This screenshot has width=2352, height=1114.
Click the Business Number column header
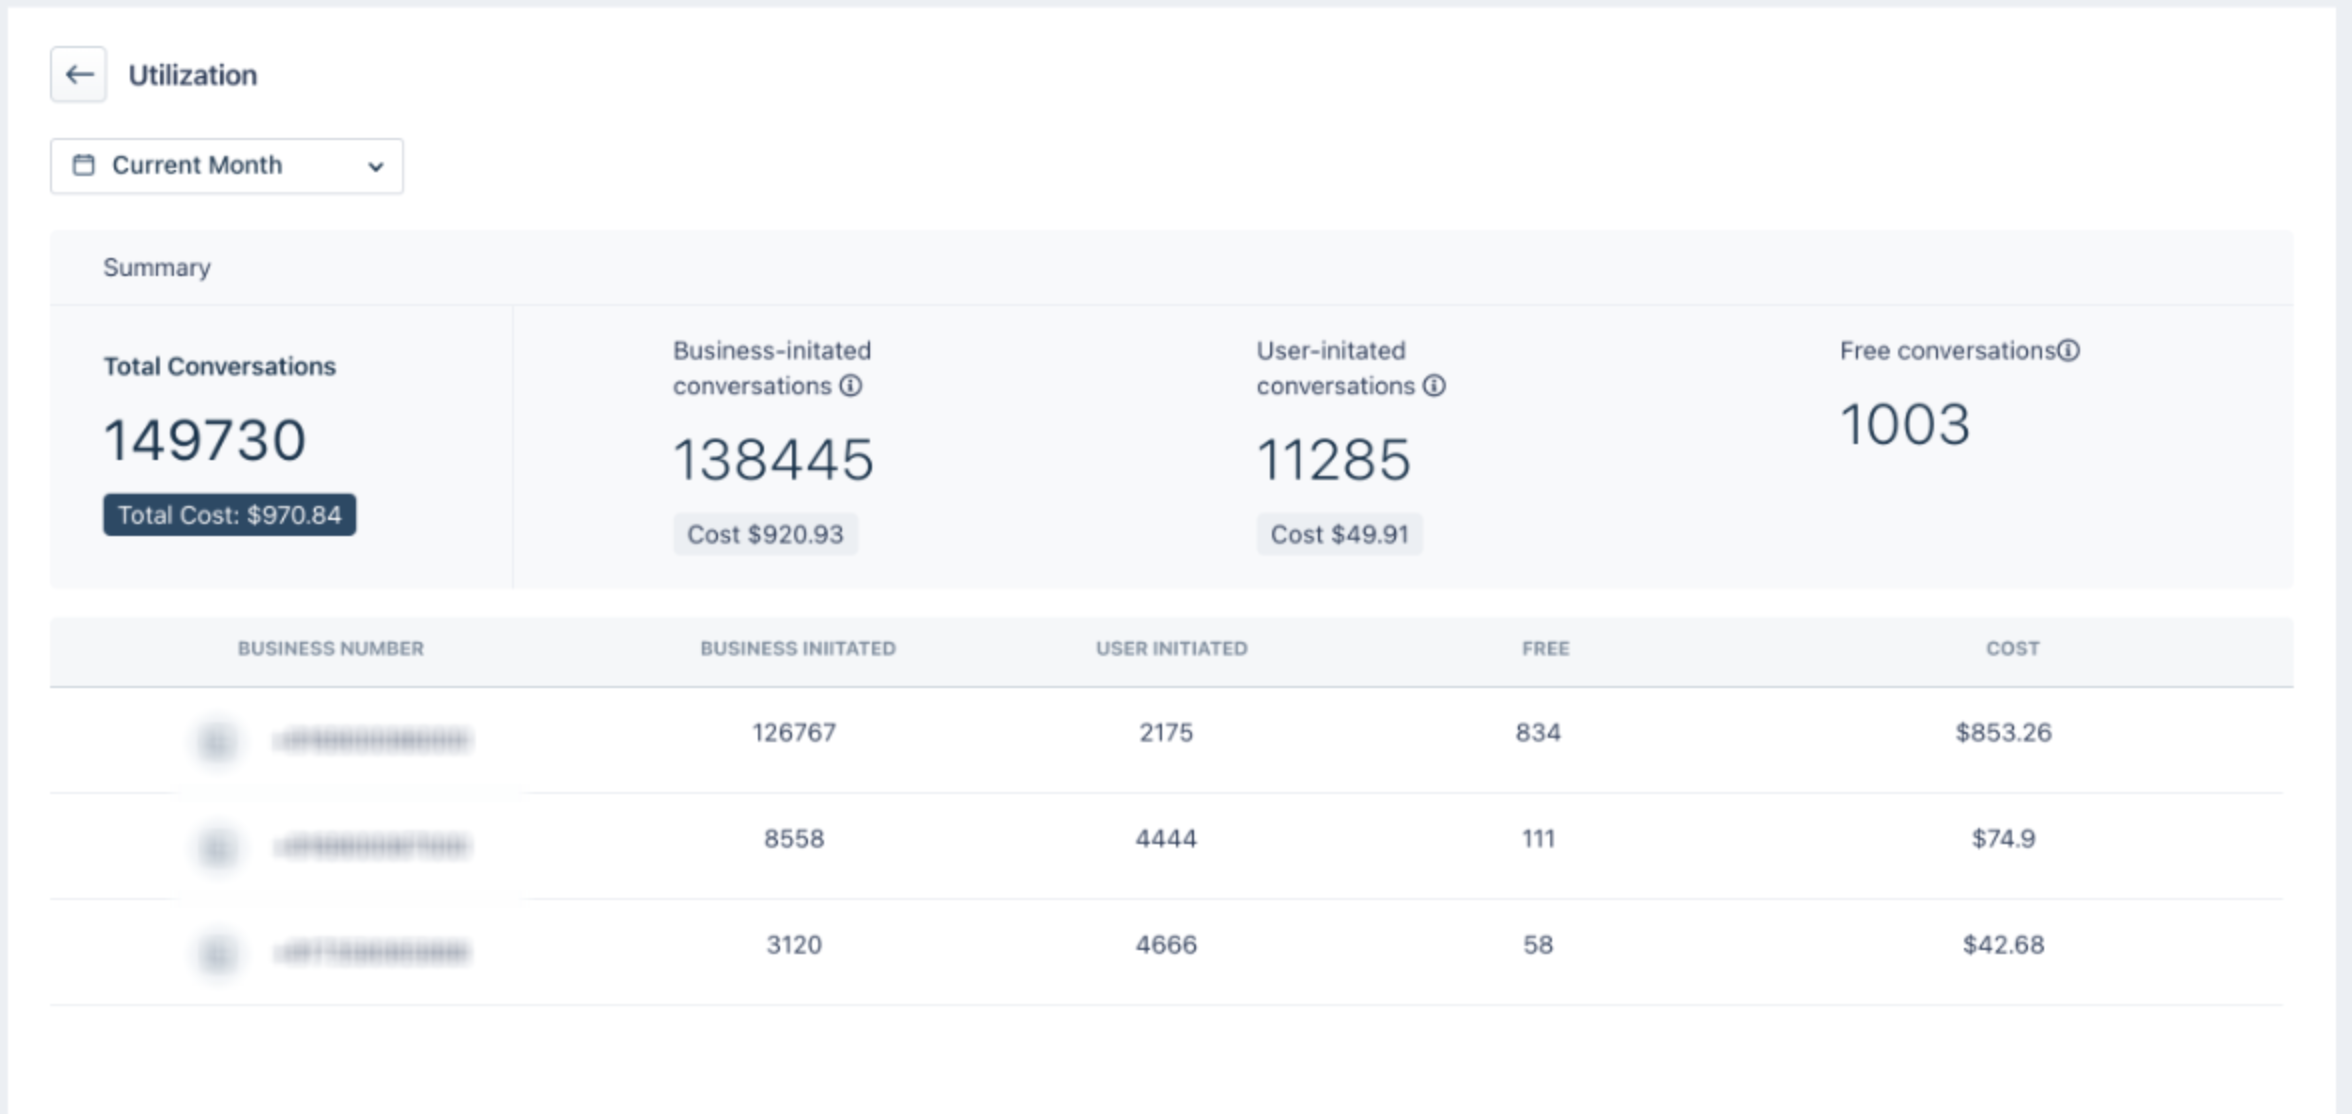pyautogui.click(x=330, y=648)
